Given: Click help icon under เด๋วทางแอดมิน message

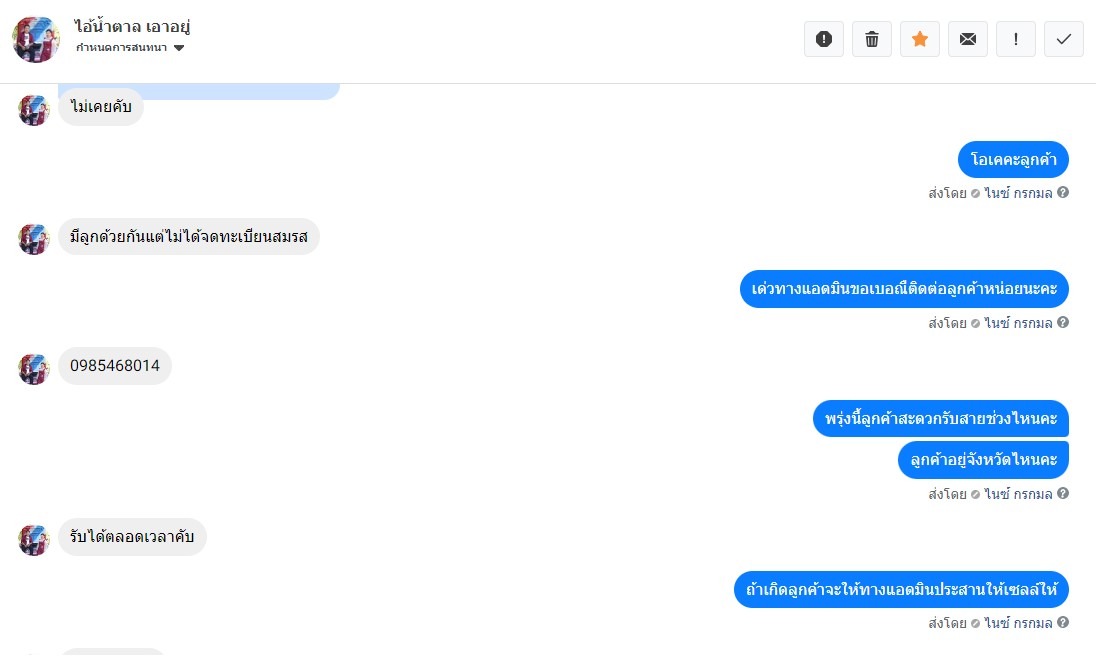Looking at the screenshot, I should 1062,322.
